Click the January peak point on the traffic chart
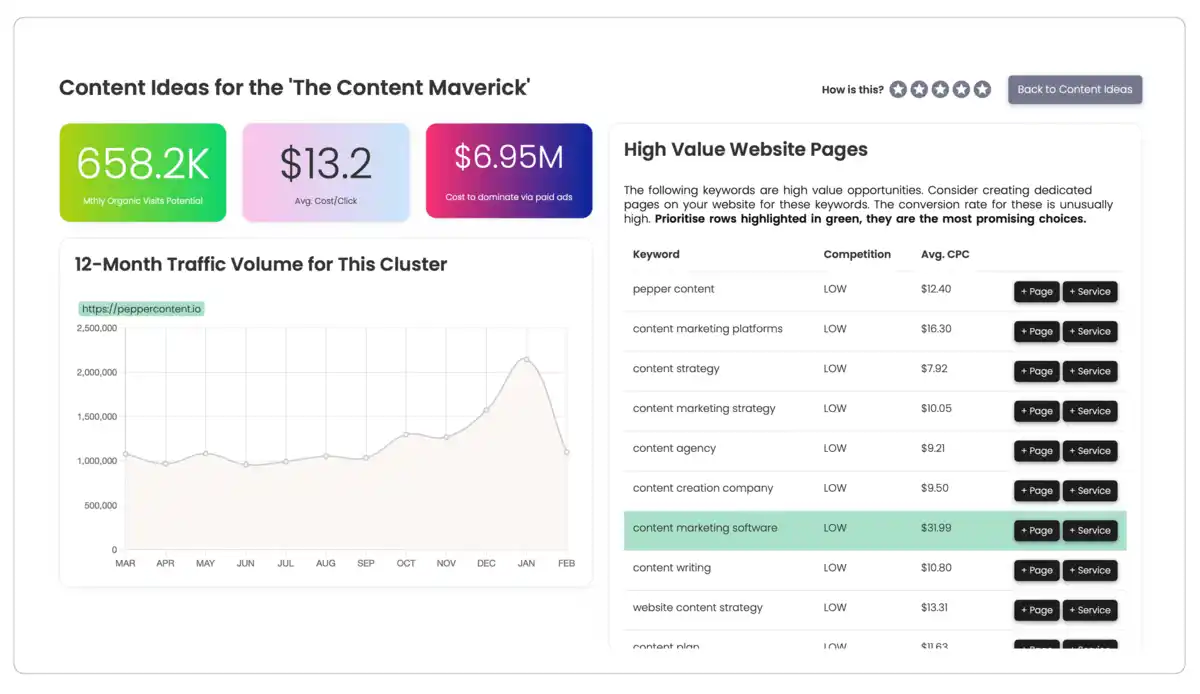This screenshot has width=1200, height=694. tap(526, 360)
